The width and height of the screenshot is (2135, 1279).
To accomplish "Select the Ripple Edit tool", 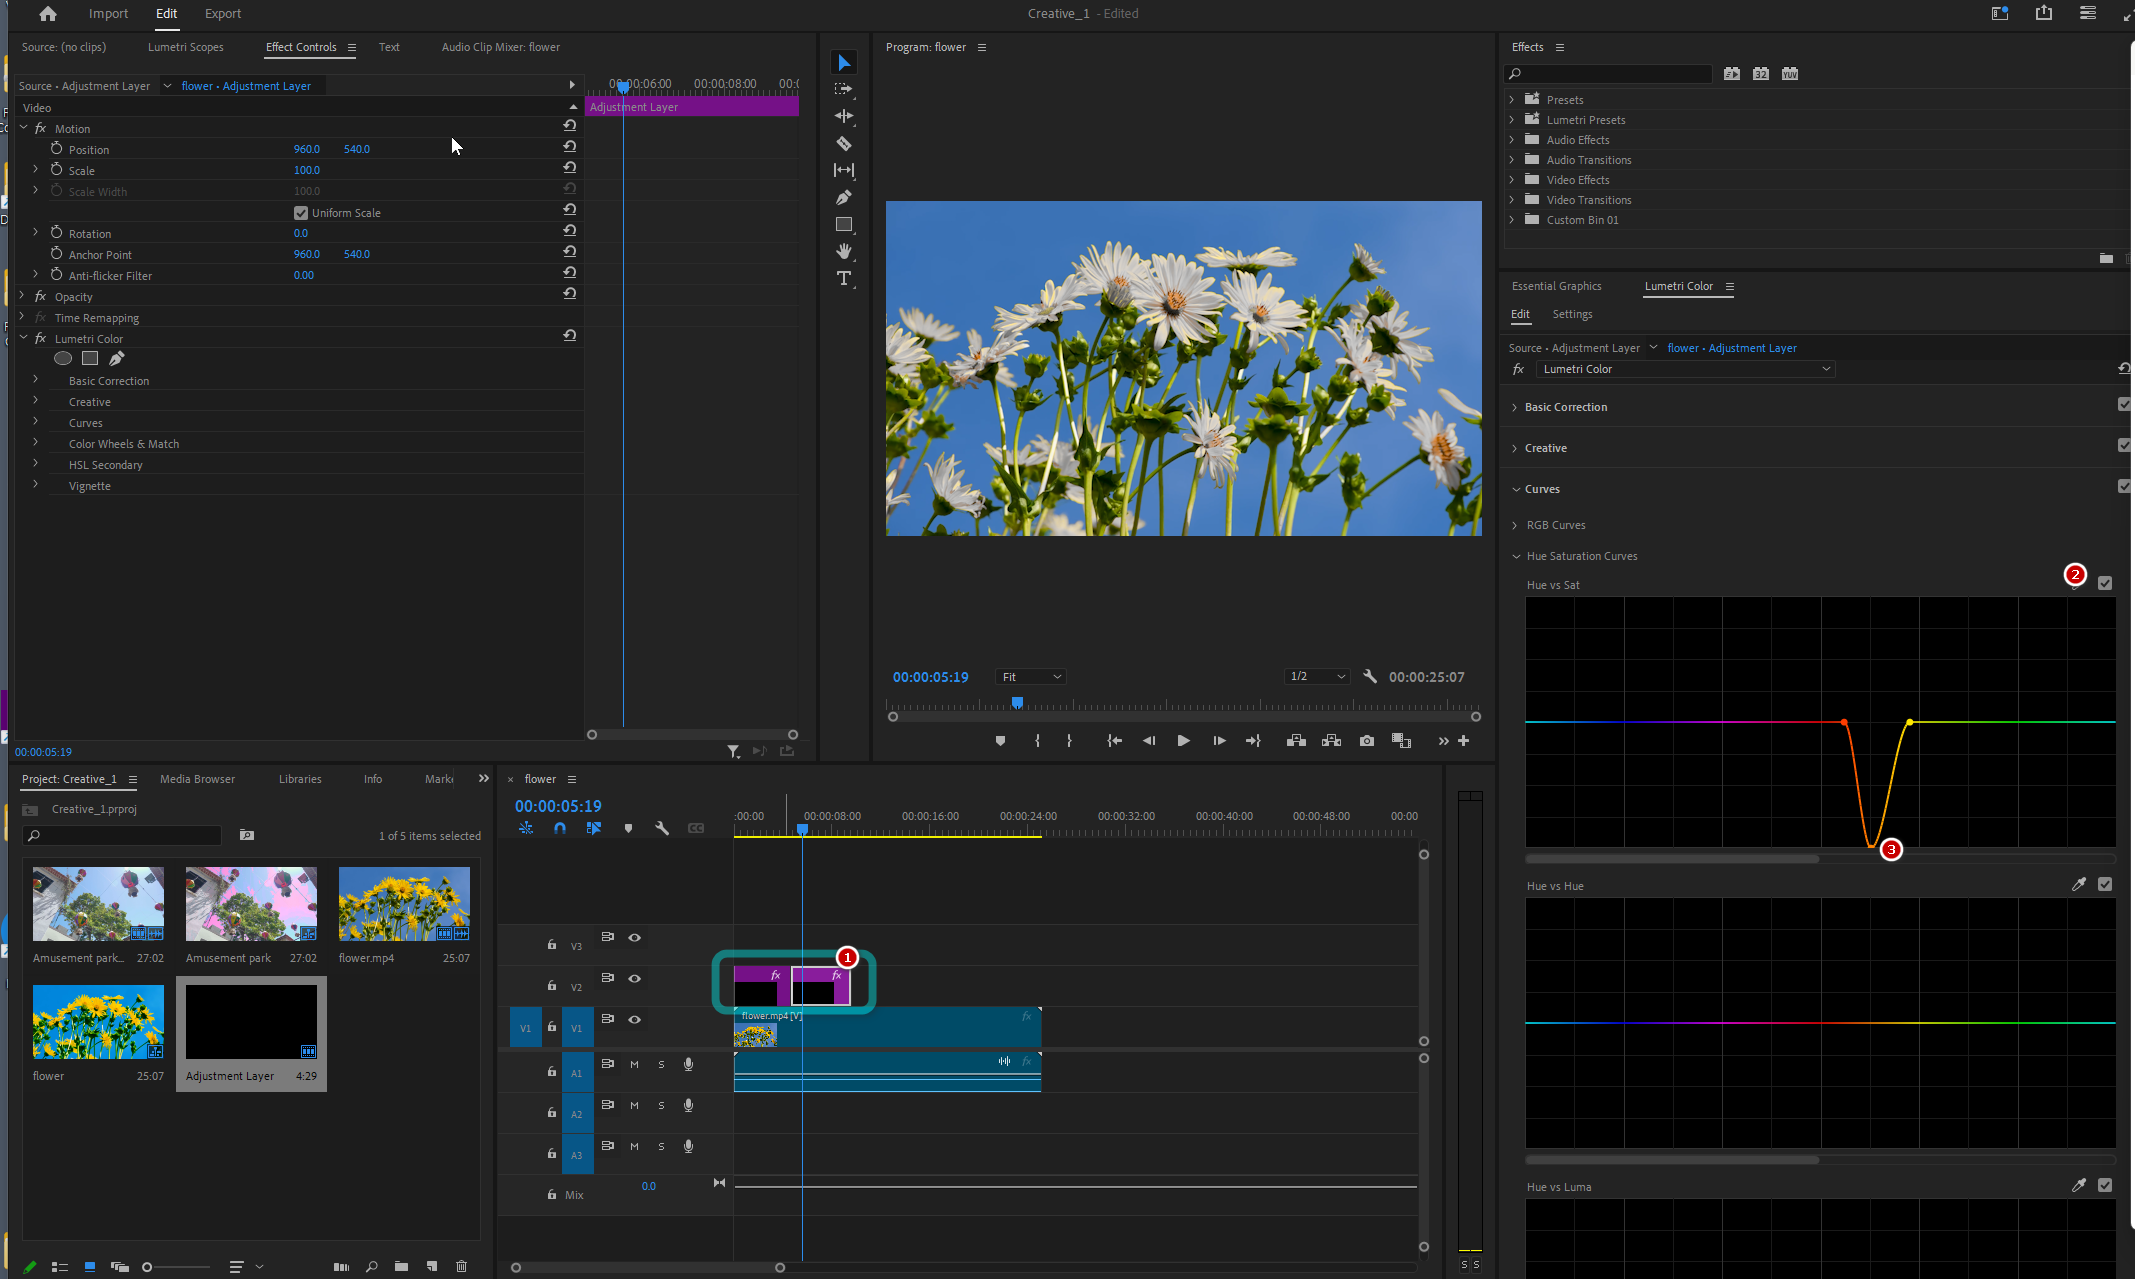I will [x=843, y=116].
